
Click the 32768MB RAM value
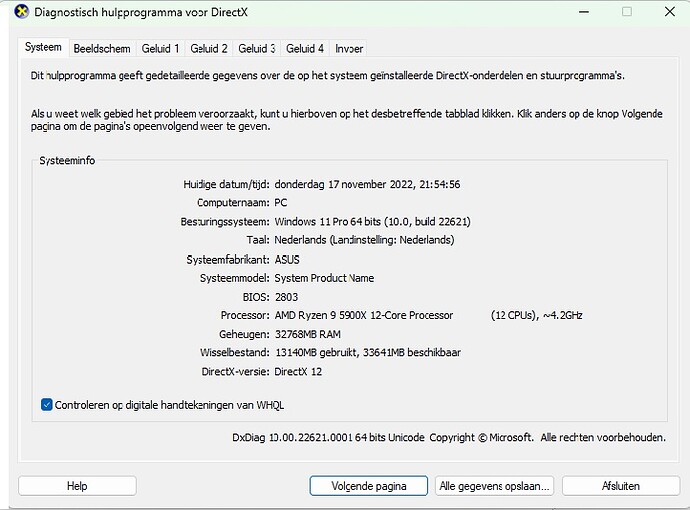[x=308, y=334]
